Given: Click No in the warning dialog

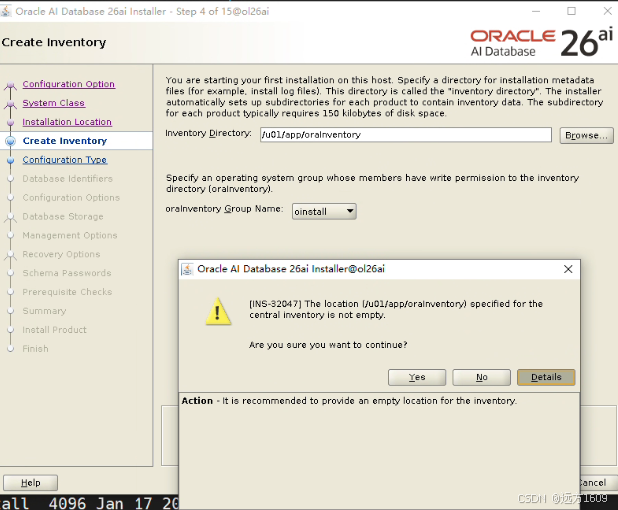Looking at the screenshot, I should (x=482, y=377).
